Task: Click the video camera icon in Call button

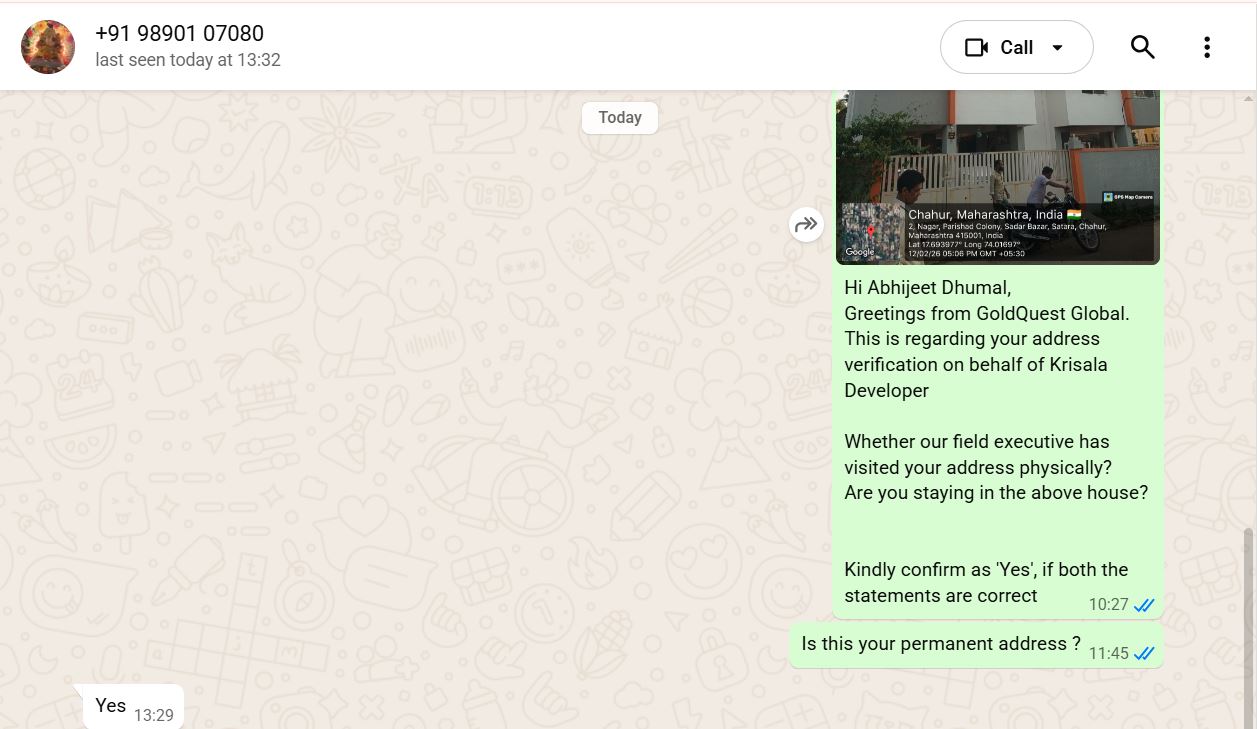Action: coord(976,47)
